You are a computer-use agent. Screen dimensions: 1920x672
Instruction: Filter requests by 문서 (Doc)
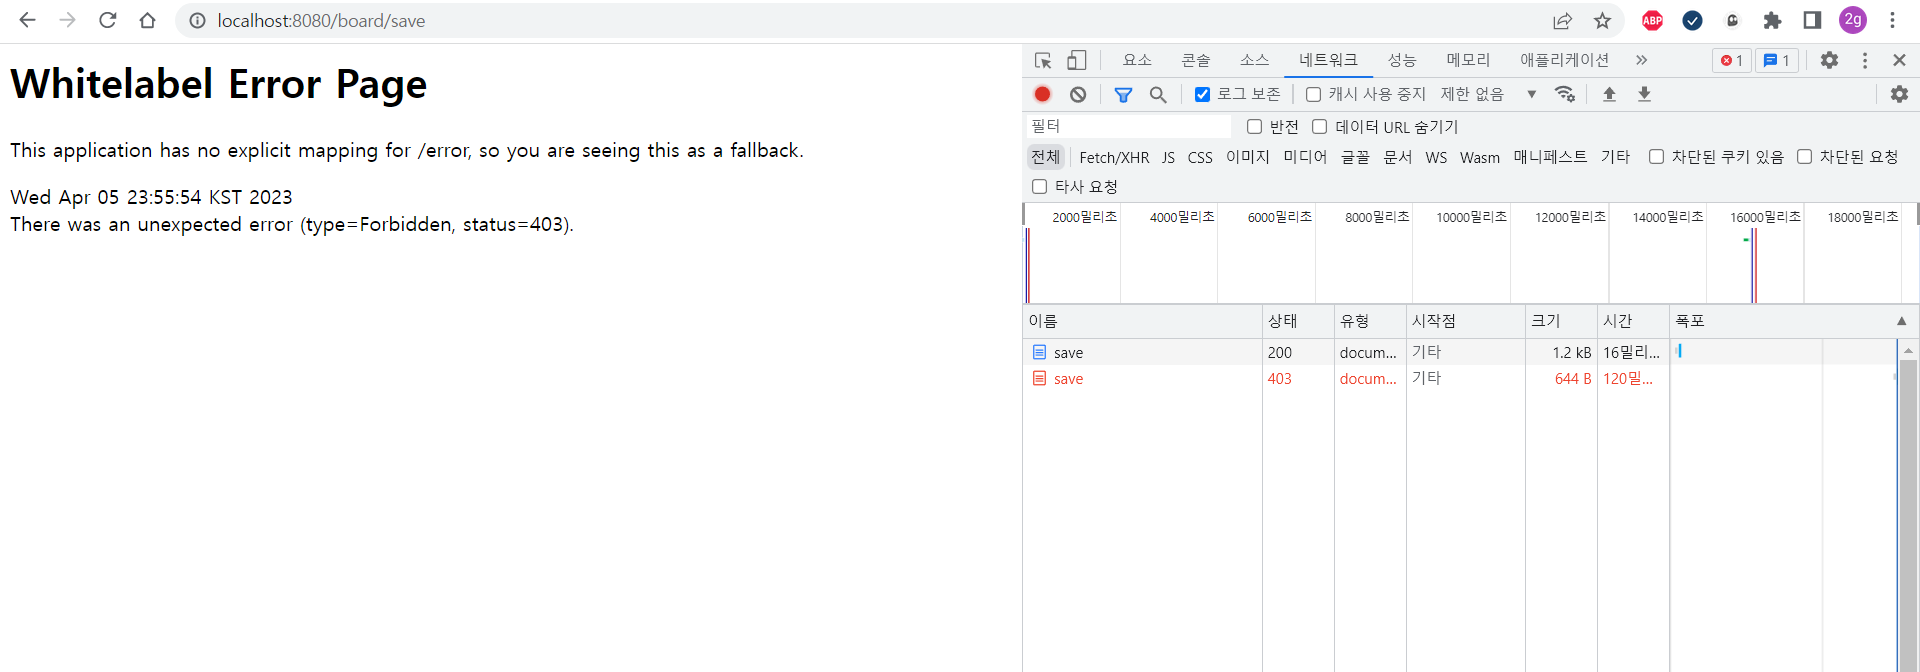pos(1398,157)
